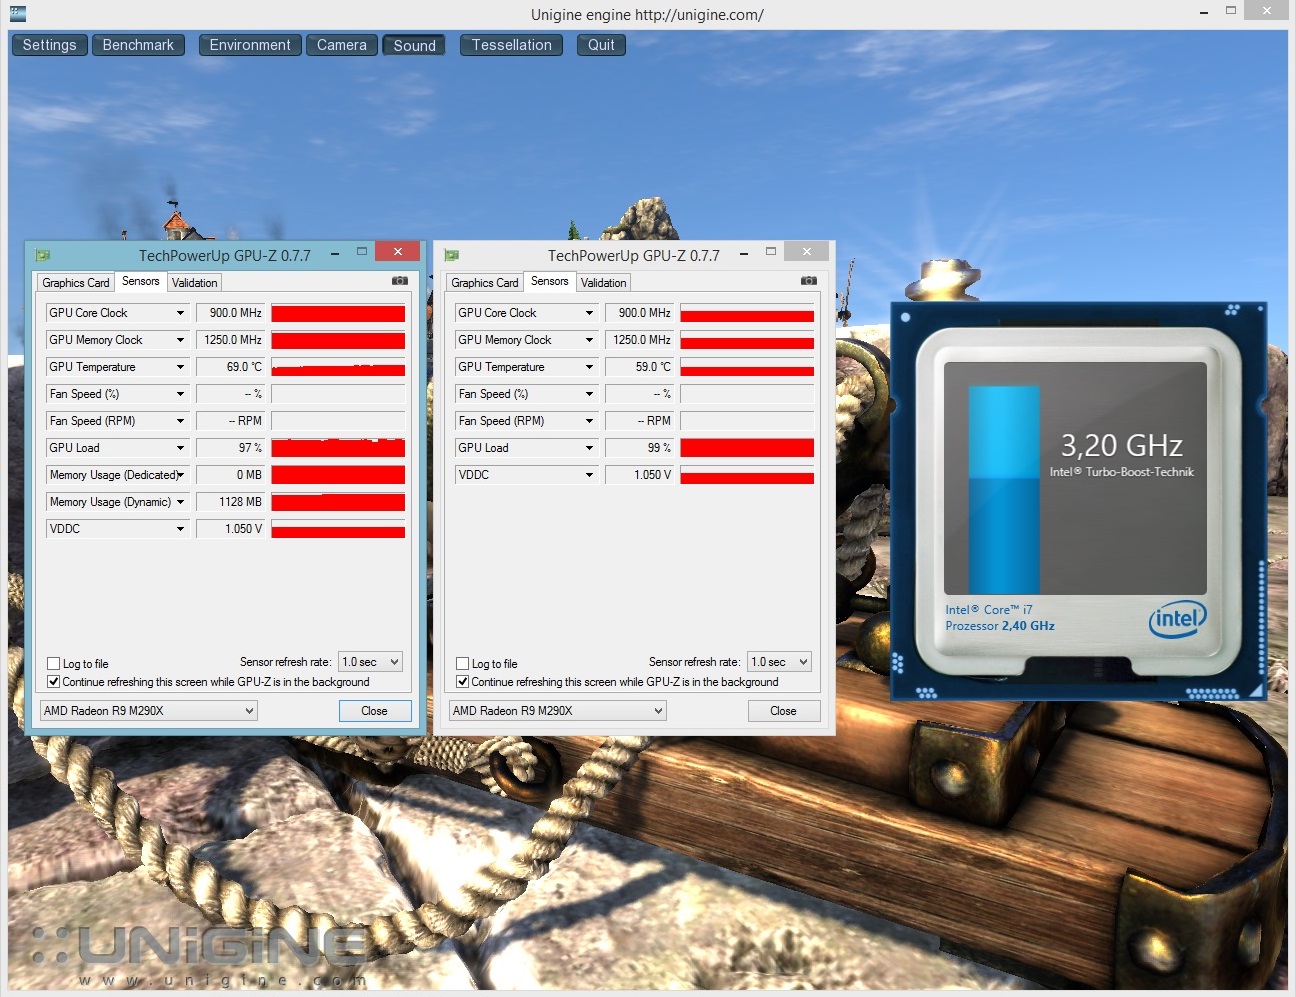The height and width of the screenshot is (997, 1296).
Task: Click the 3,20 GHz readout on Intel gadget
Action: click(1122, 445)
